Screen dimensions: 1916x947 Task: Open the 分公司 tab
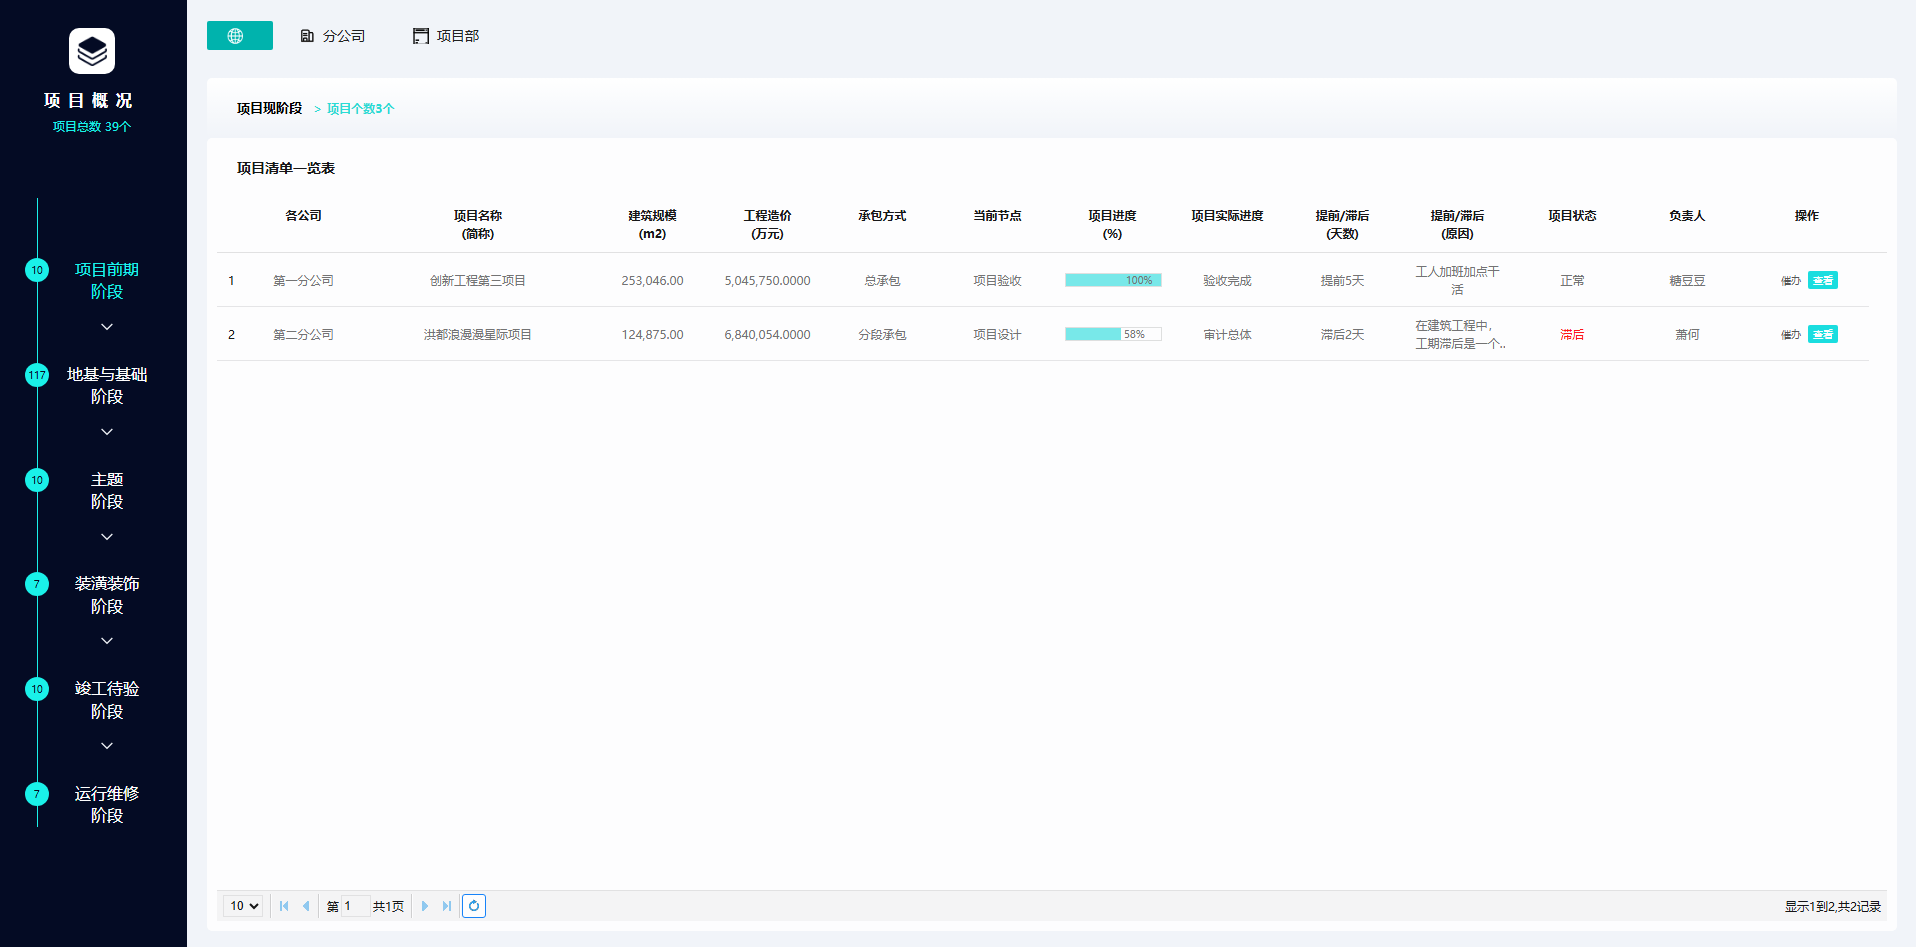pyautogui.click(x=333, y=36)
